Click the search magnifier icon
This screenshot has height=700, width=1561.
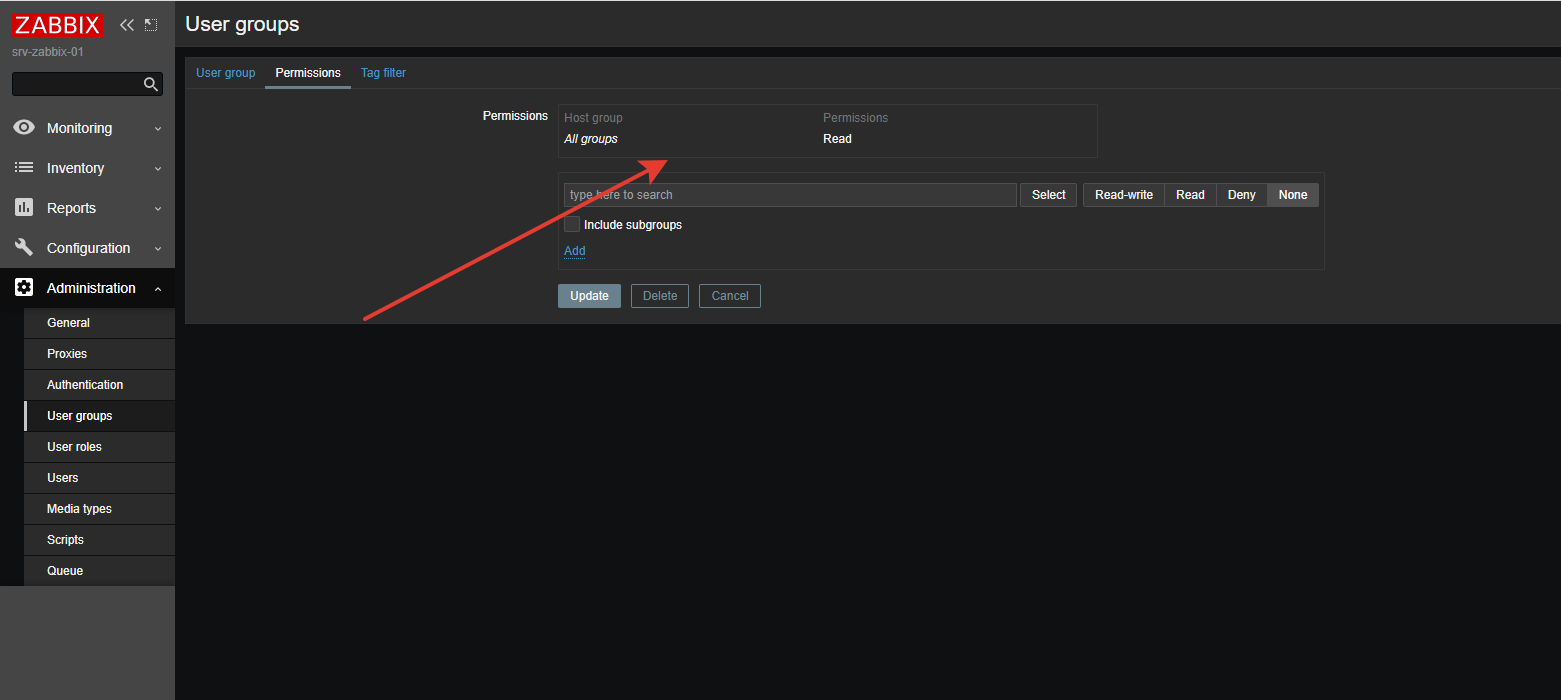click(x=151, y=84)
